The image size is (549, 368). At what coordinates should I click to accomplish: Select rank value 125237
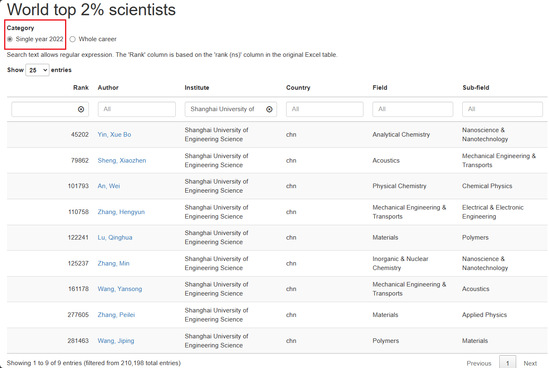[x=78, y=263]
